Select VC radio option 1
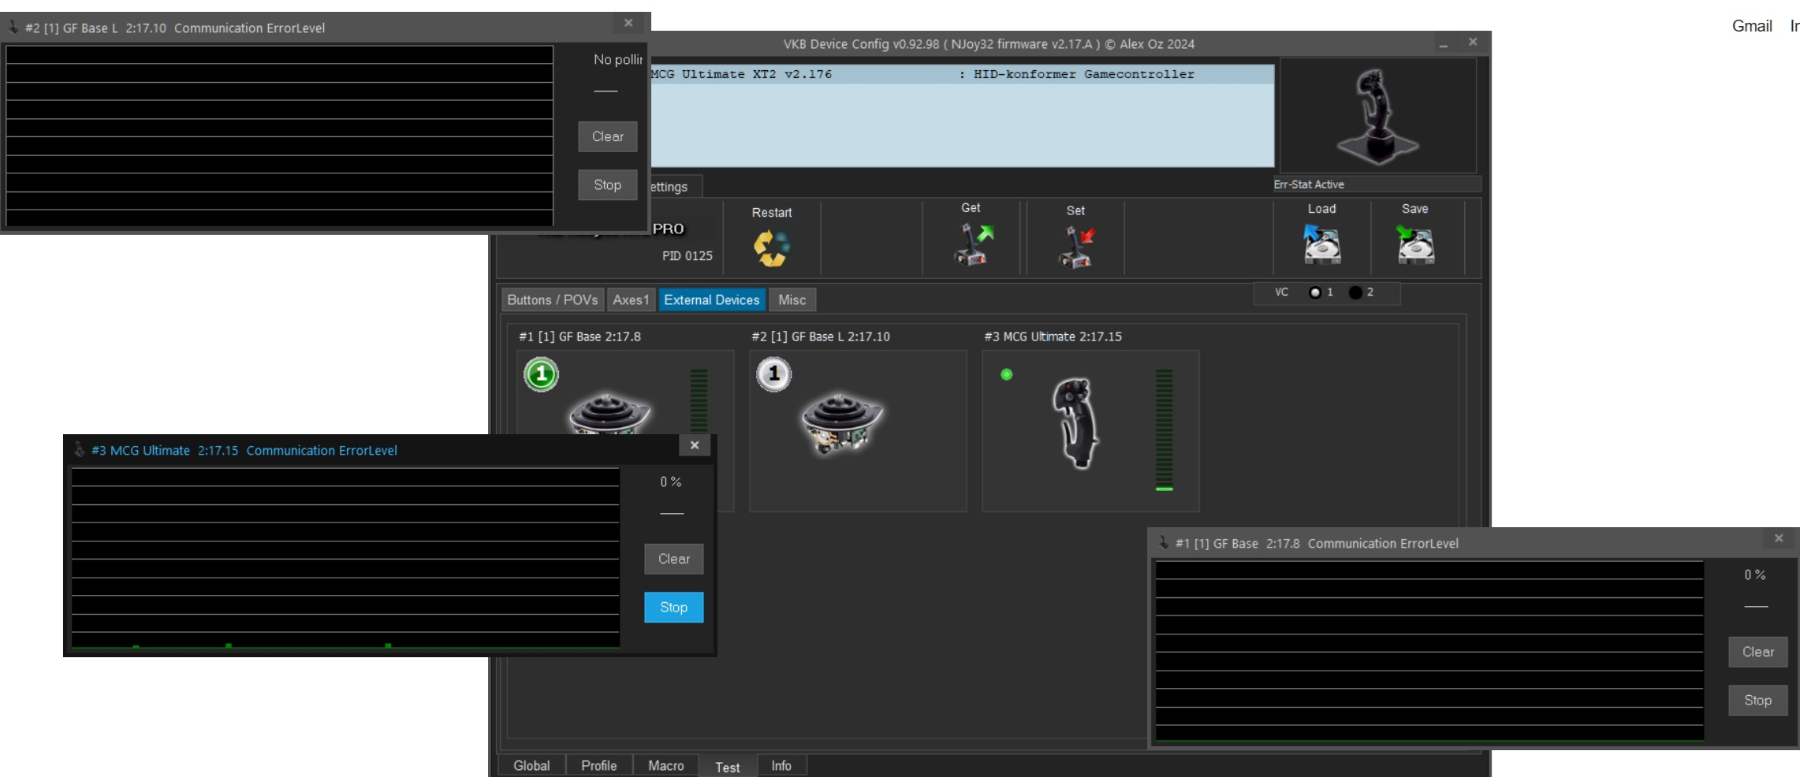 pyautogui.click(x=1315, y=293)
